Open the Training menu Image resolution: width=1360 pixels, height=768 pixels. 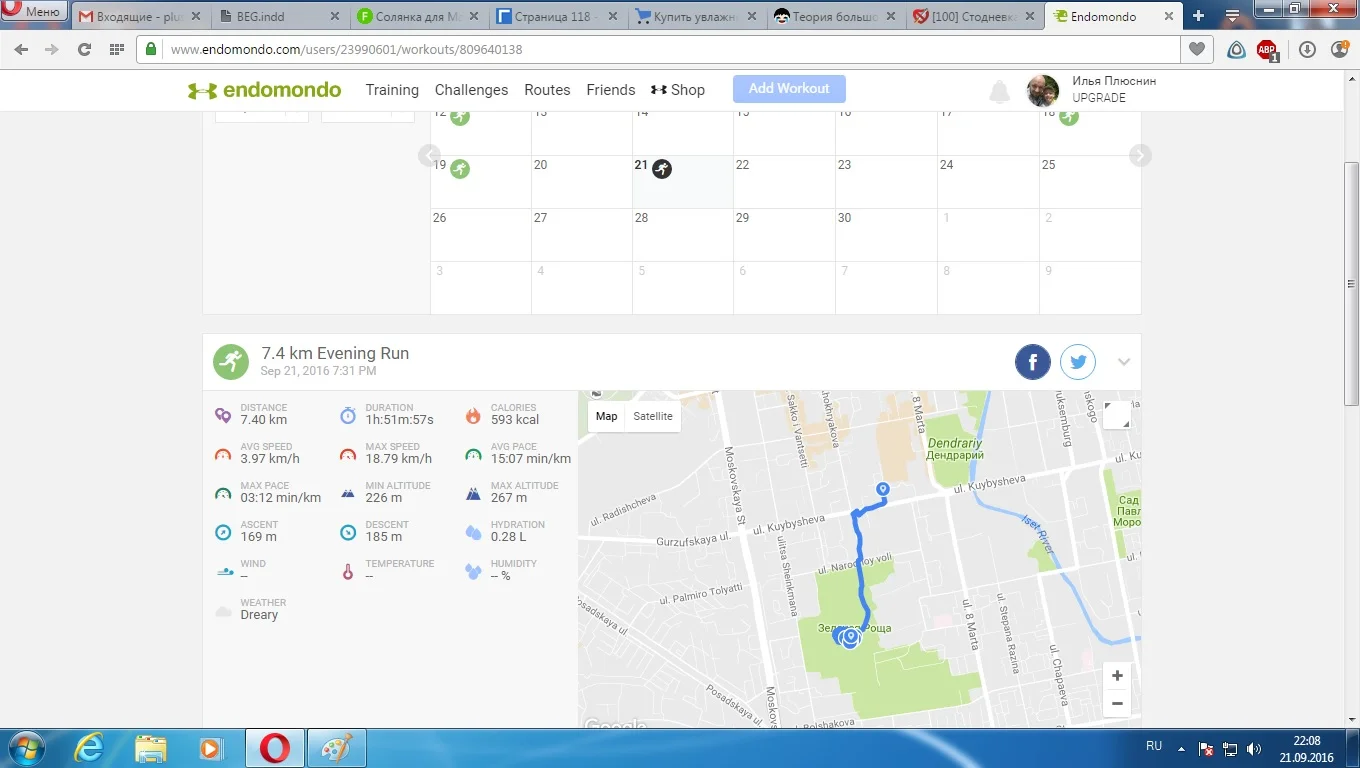pyautogui.click(x=392, y=90)
